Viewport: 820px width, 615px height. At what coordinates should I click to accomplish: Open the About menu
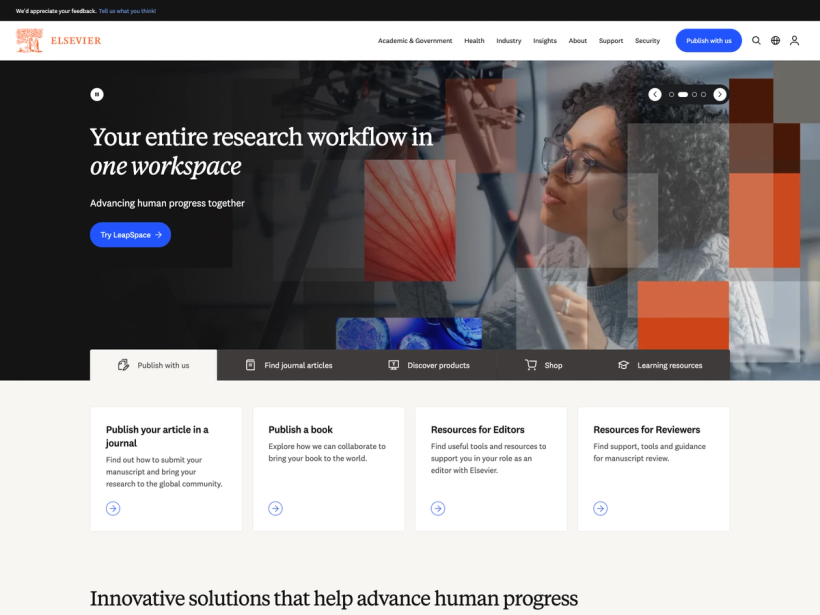pos(578,40)
